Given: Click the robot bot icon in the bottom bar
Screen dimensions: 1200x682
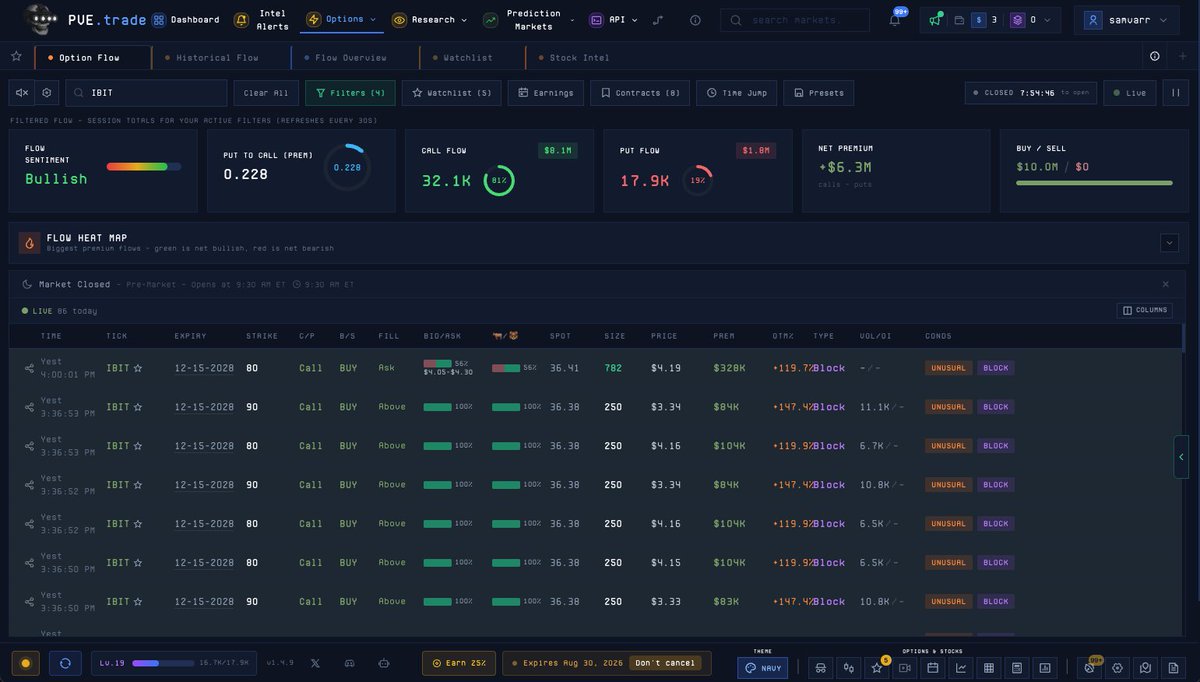Looking at the screenshot, I should [383, 663].
